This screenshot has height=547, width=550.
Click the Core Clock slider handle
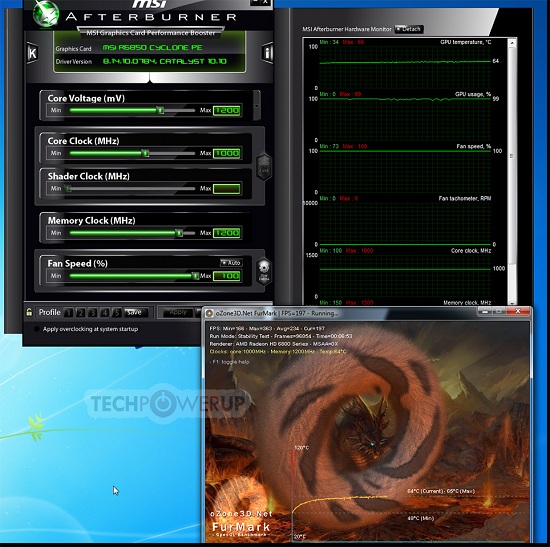point(145,153)
